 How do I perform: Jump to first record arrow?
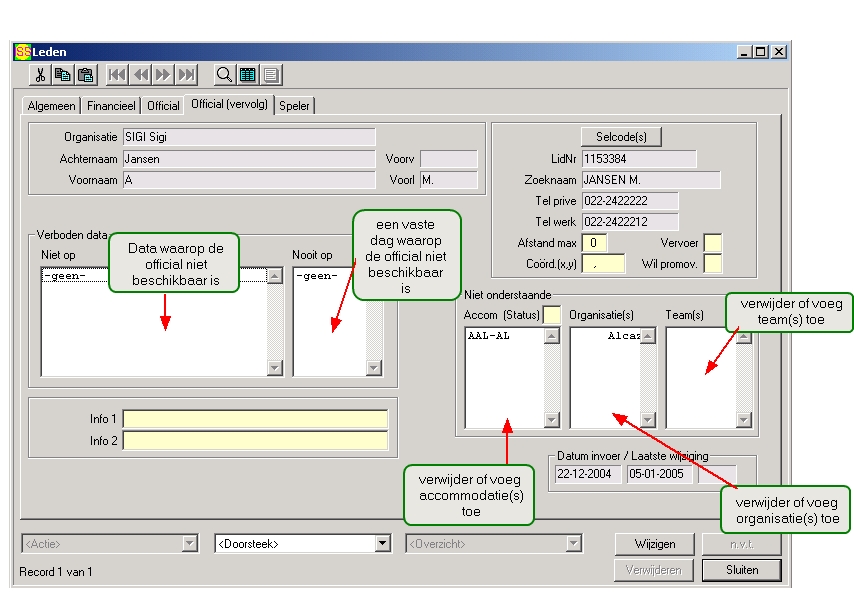click(x=117, y=75)
